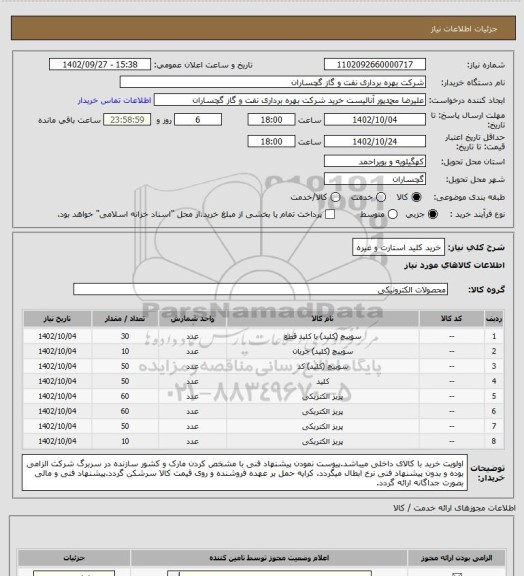Select row 1 item سوییچ (کلید) یا کلید قطع
This screenshot has width=524, height=576.
click(323, 336)
